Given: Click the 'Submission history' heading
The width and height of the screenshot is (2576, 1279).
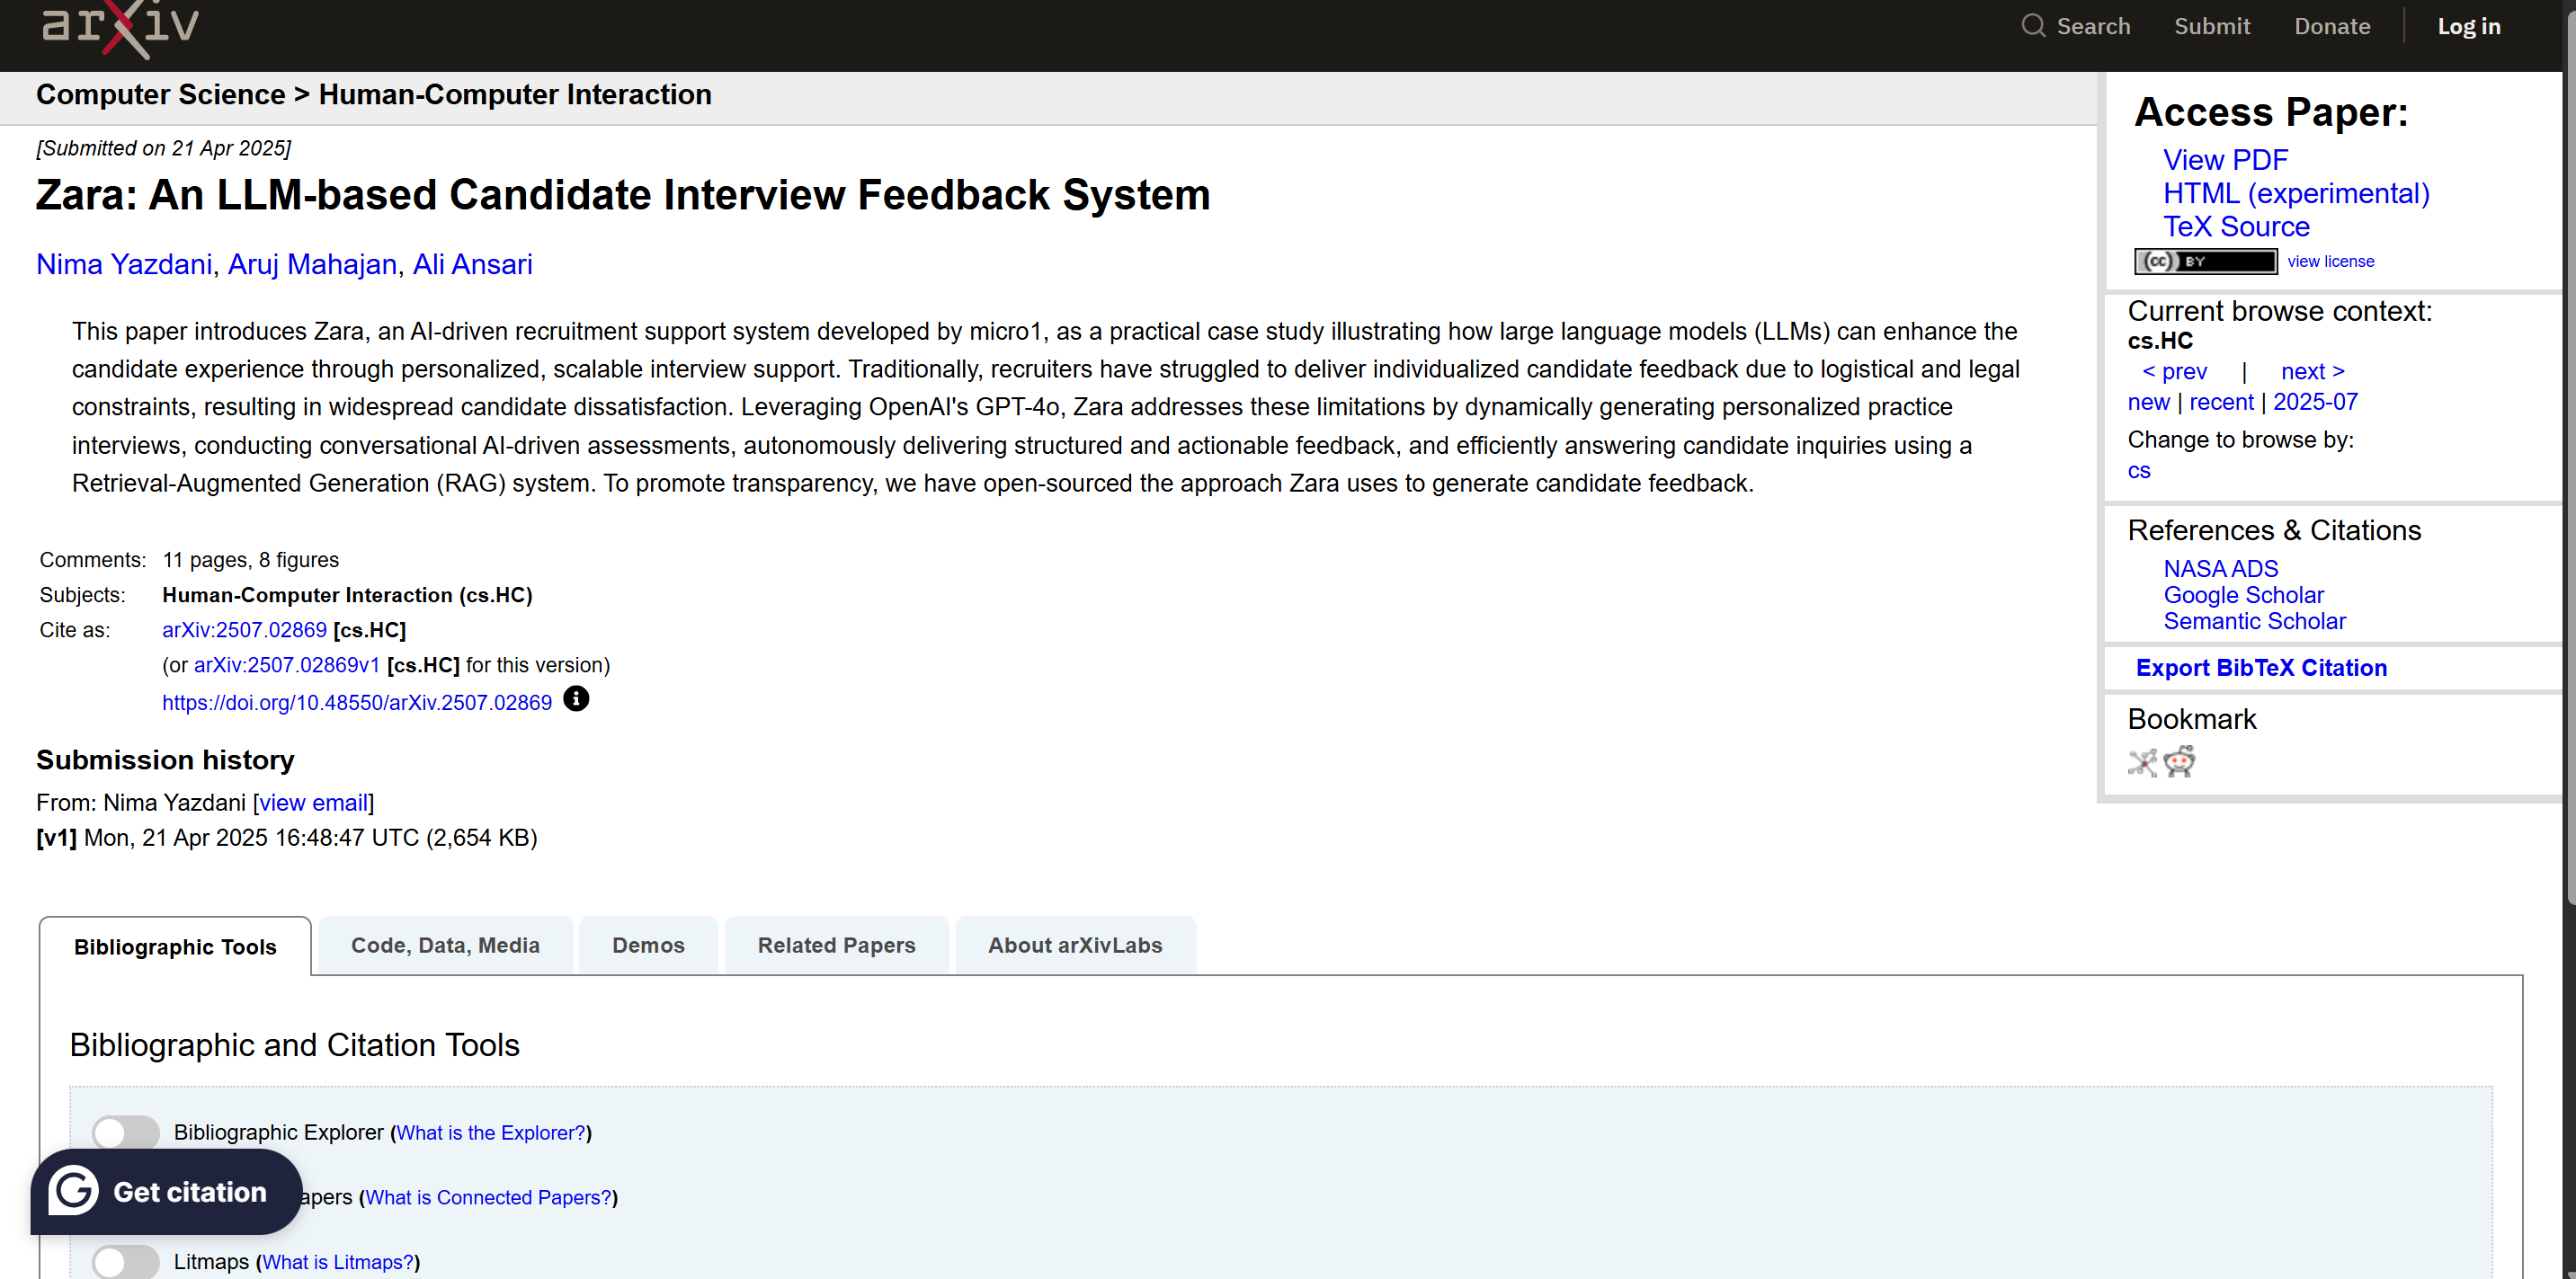Looking at the screenshot, I should coord(165,760).
